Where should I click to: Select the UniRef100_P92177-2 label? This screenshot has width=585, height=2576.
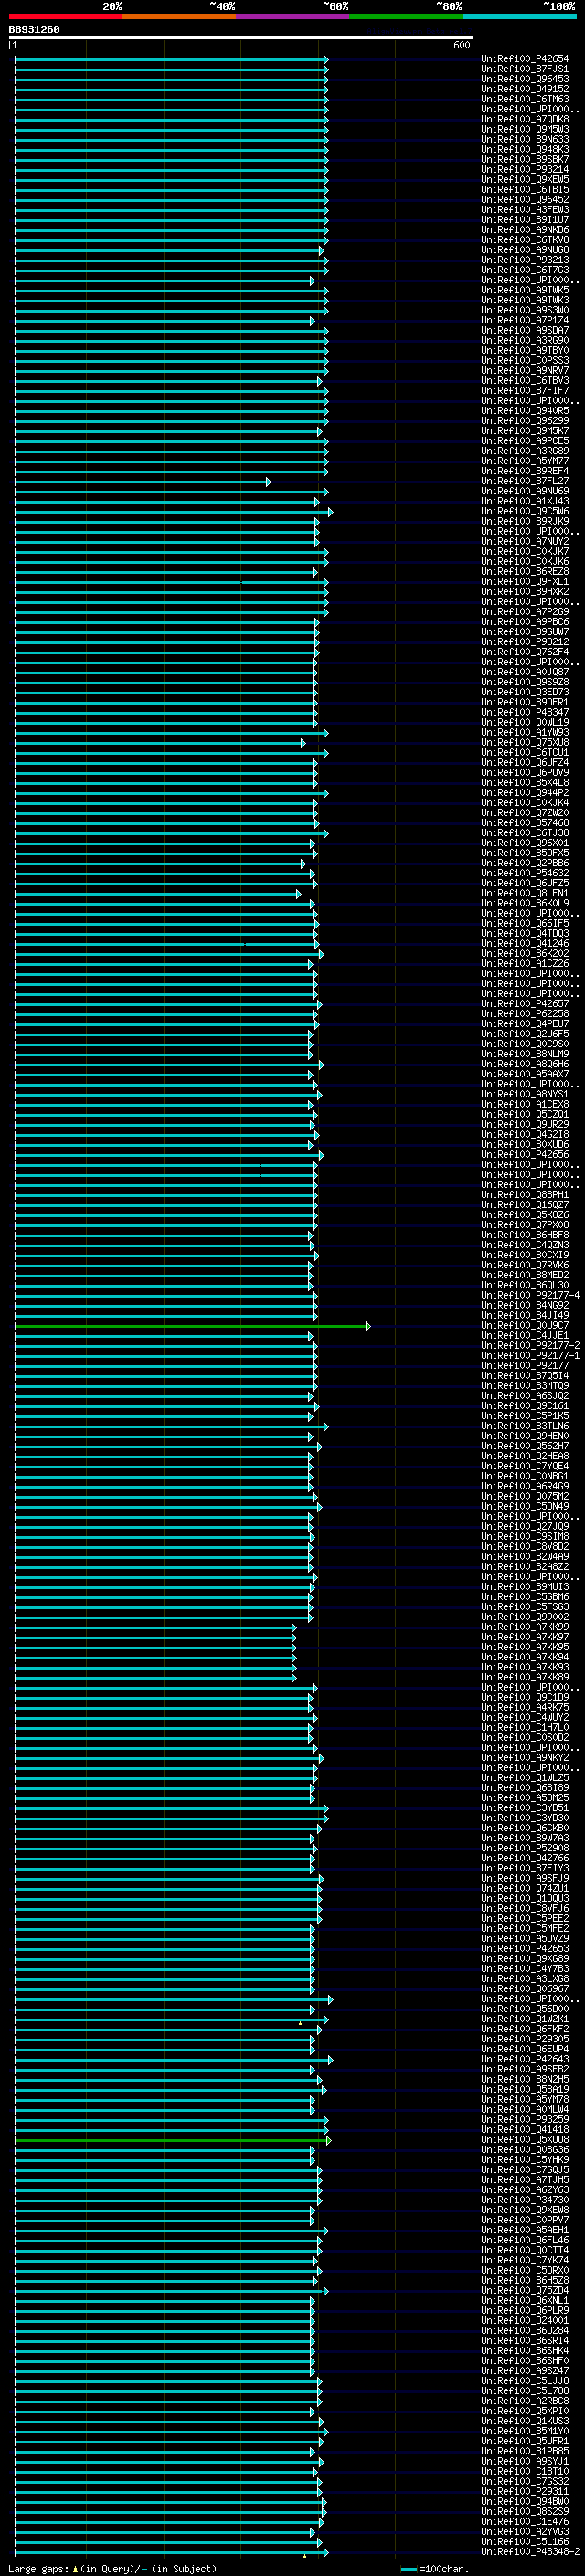click(x=530, y=1345)
